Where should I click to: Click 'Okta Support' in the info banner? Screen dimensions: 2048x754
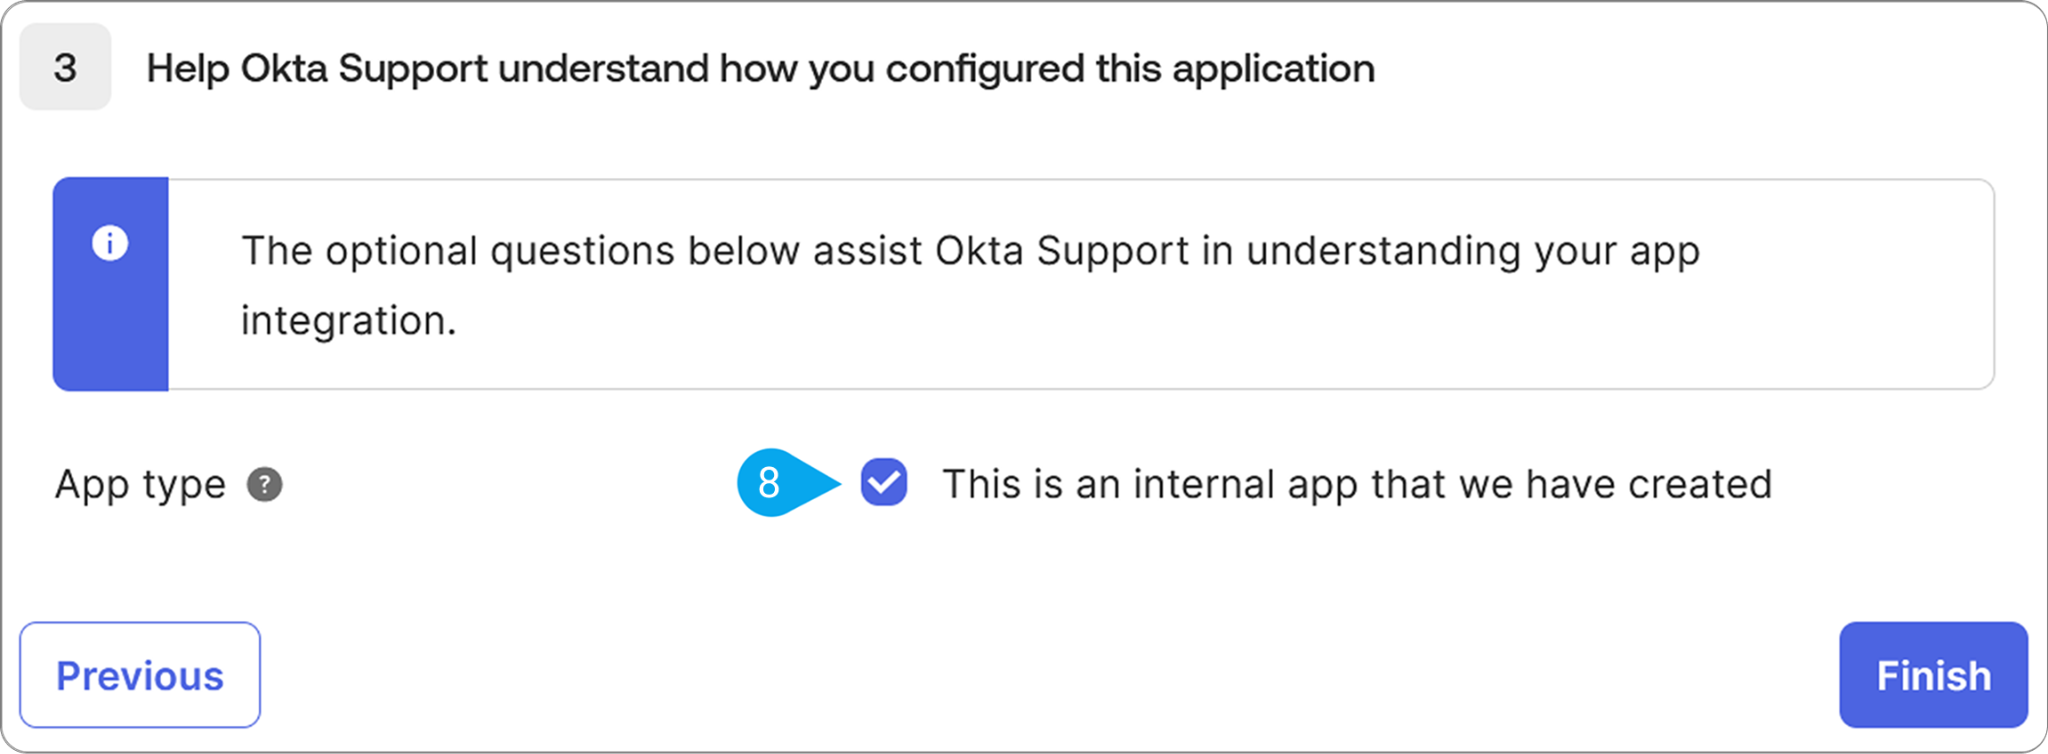click(1062, 251)
